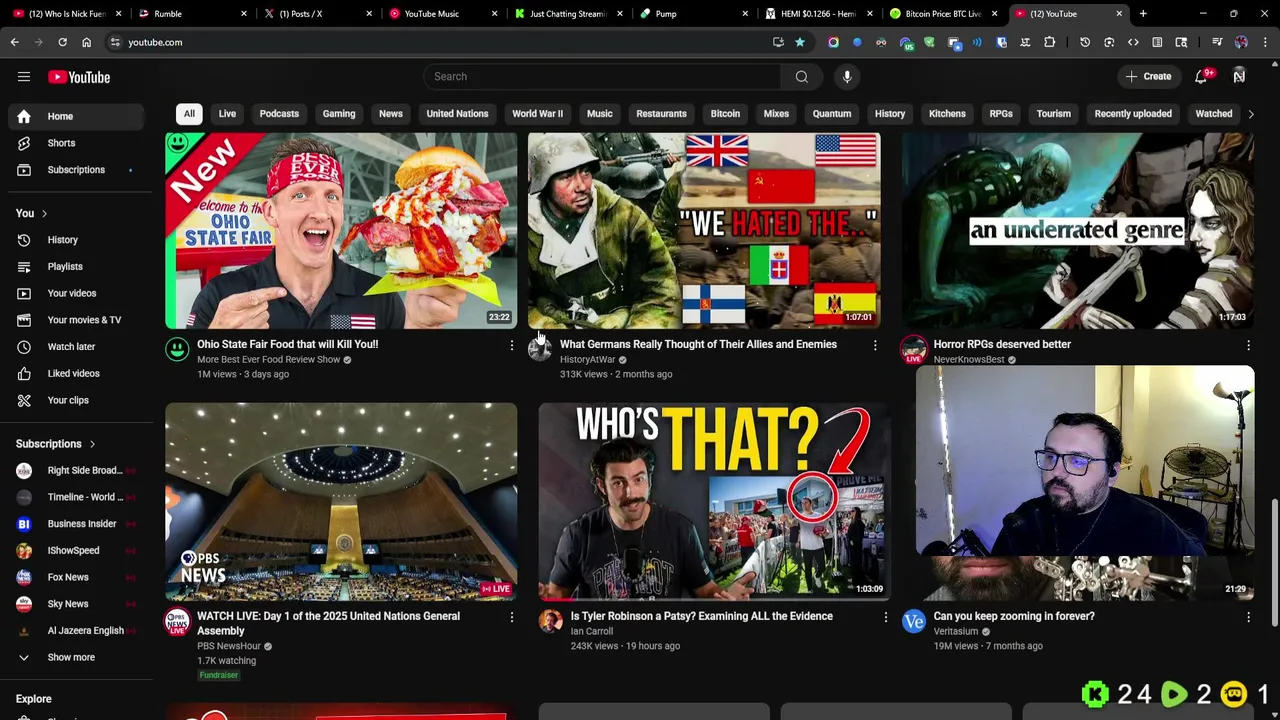Go back in browser
Image resolution: width=1280 pixels, height=720 pixels.
(x=14, y=42)
